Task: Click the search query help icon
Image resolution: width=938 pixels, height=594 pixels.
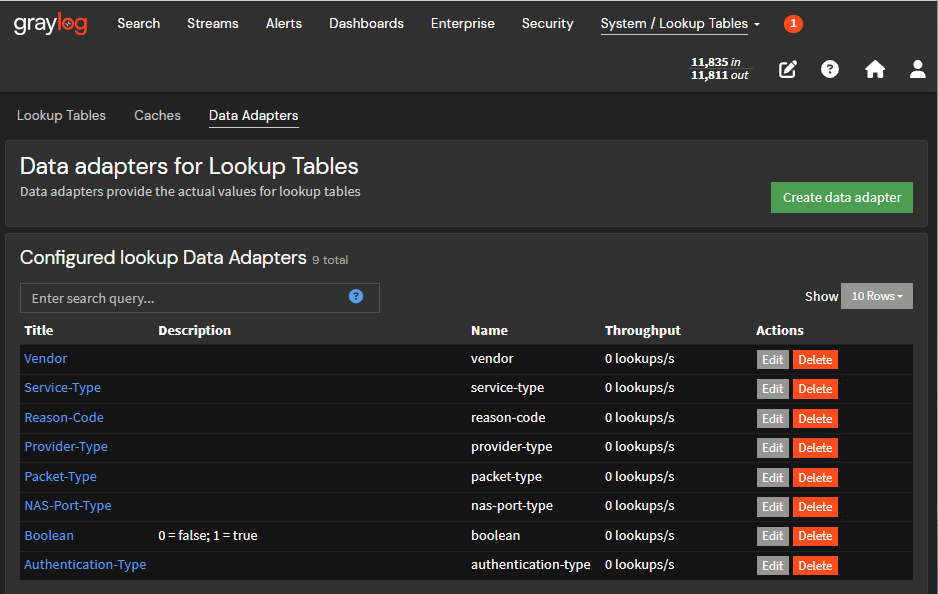Action: 356,297
